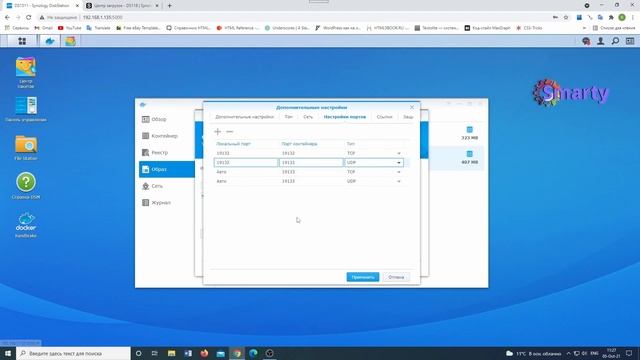Open the DSM main menu grid icon
This screenshot has width=640, height=360.
point(22,41)
